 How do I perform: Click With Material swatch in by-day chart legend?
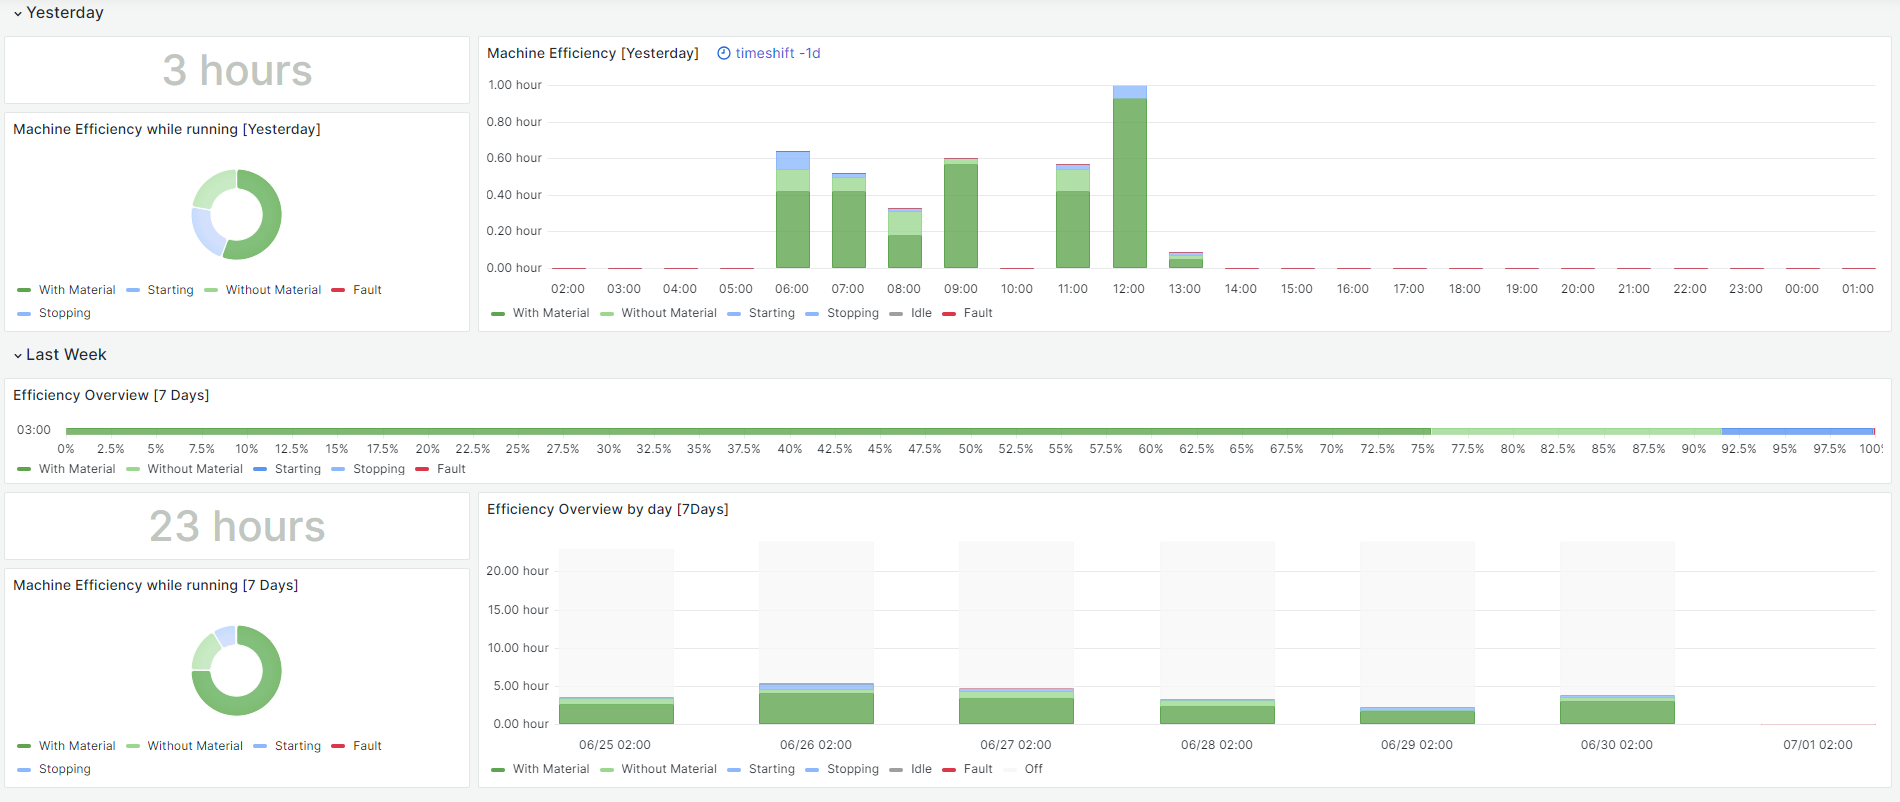[498, 770]
